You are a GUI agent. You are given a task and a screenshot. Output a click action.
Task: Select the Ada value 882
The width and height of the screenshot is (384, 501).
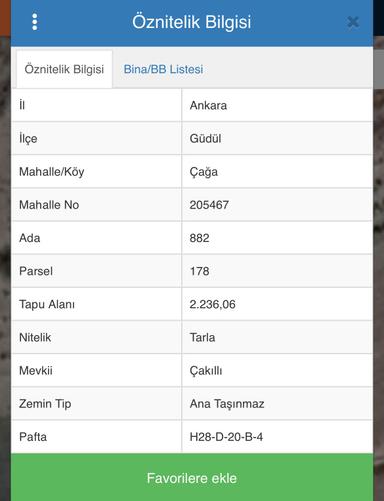click(x=199, y=238)
